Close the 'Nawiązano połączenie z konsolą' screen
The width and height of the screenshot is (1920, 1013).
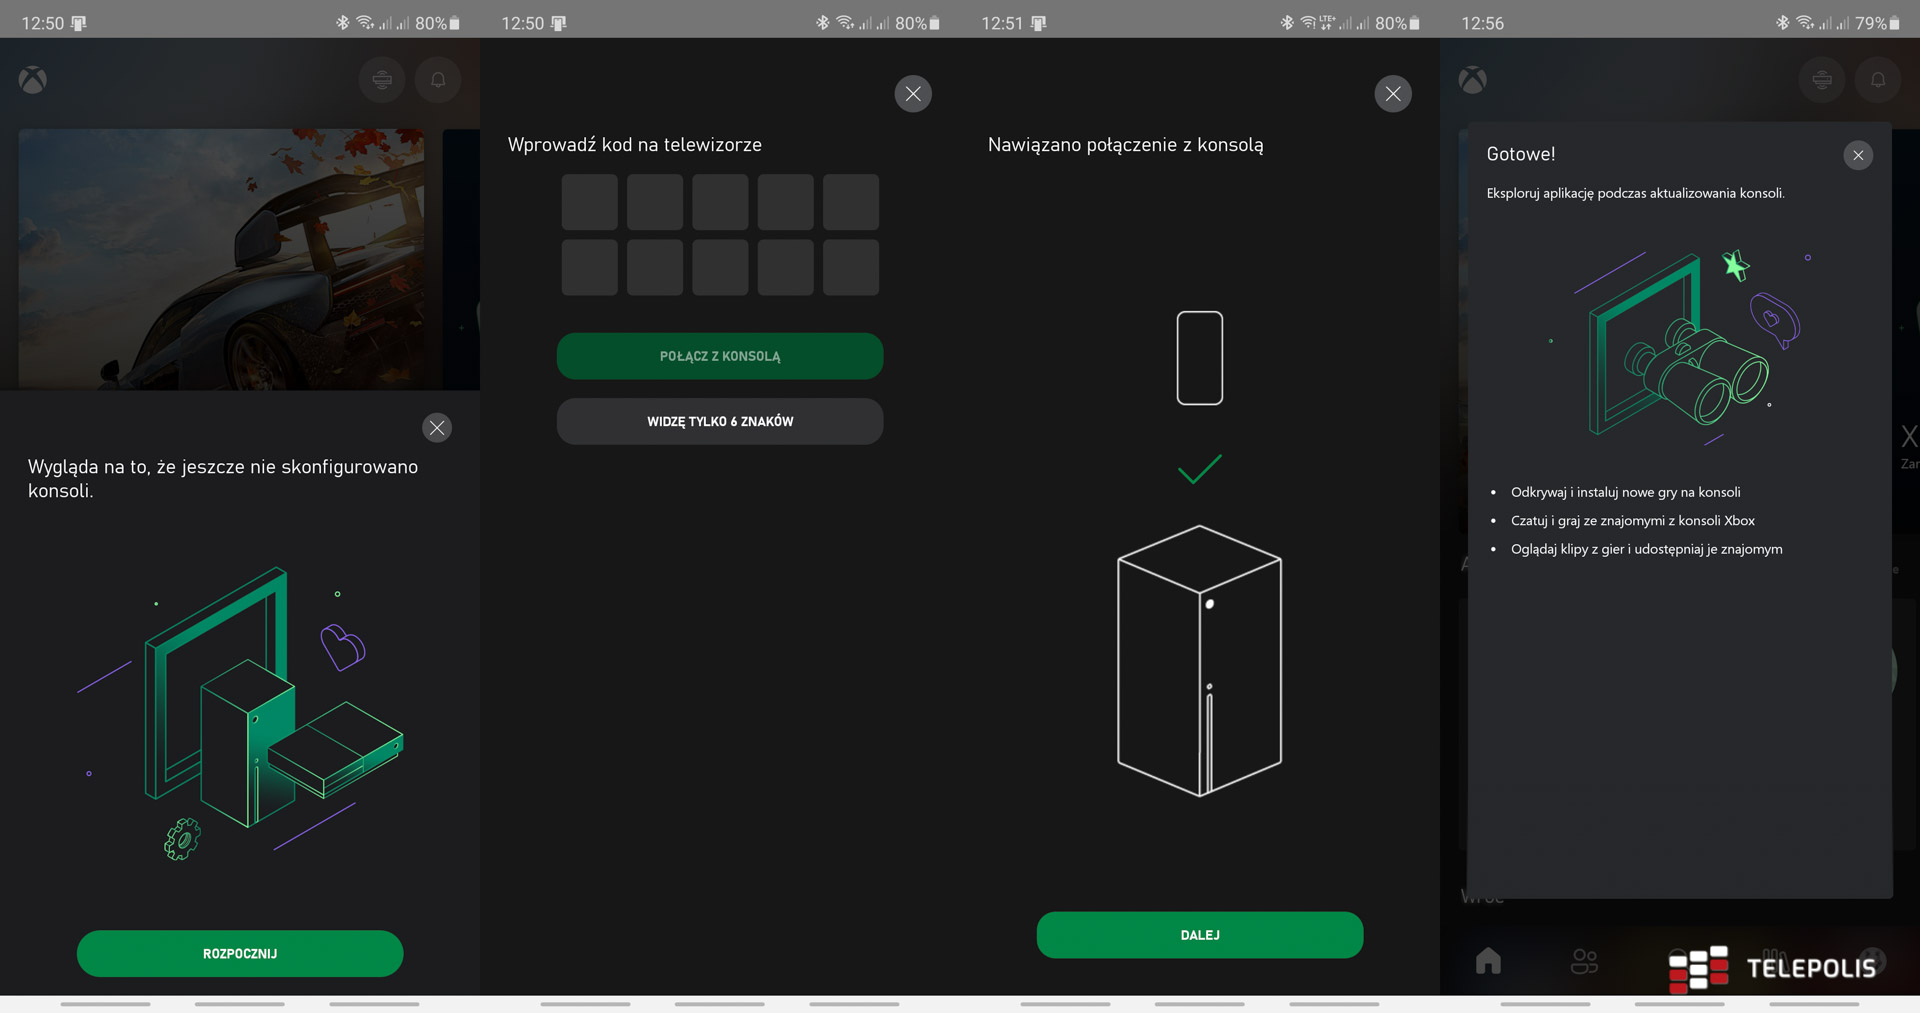click(1393, 94)
